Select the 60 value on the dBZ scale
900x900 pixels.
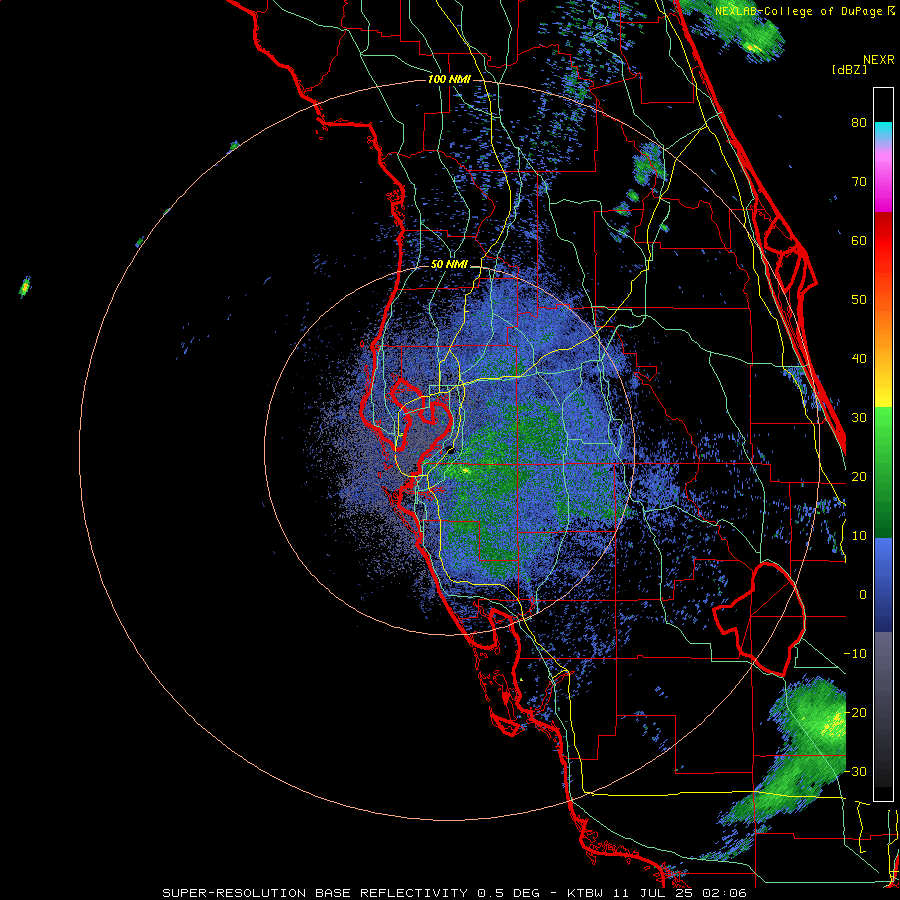click(859, 240)
